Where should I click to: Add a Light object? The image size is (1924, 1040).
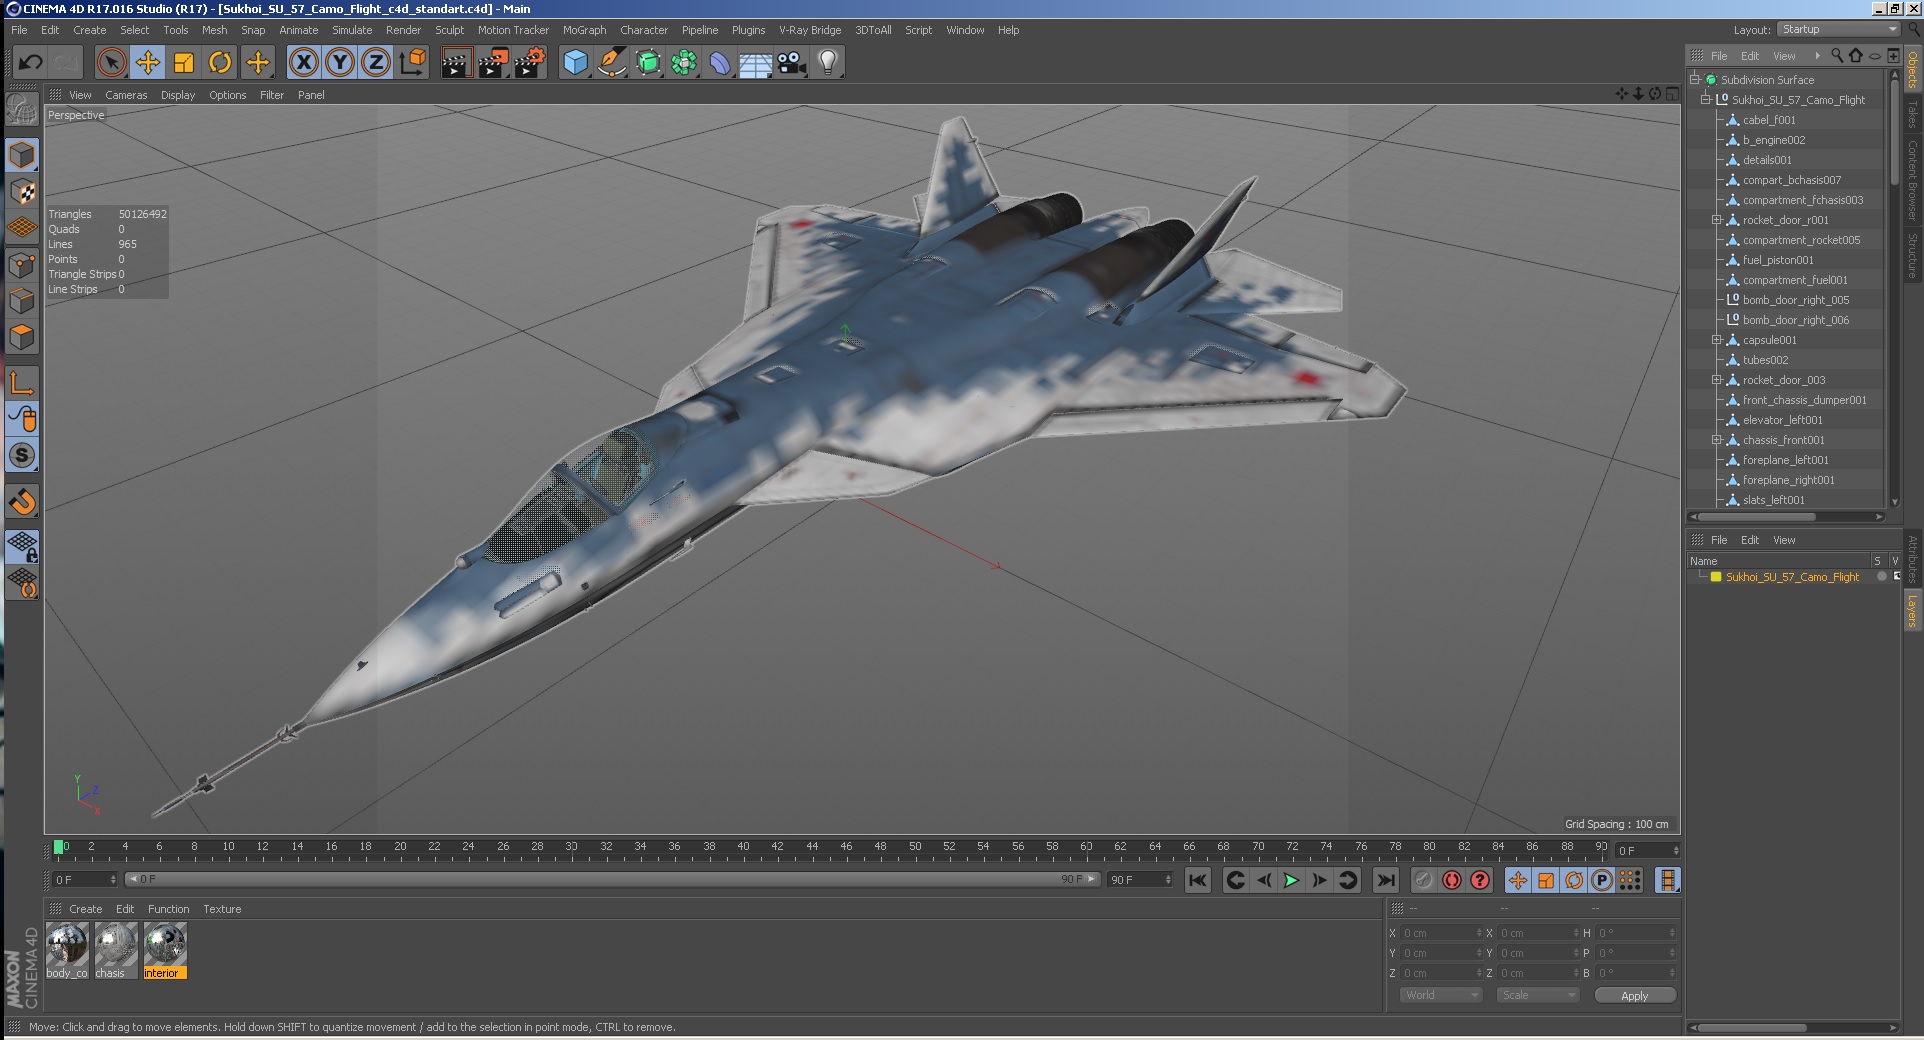point(828,63)
